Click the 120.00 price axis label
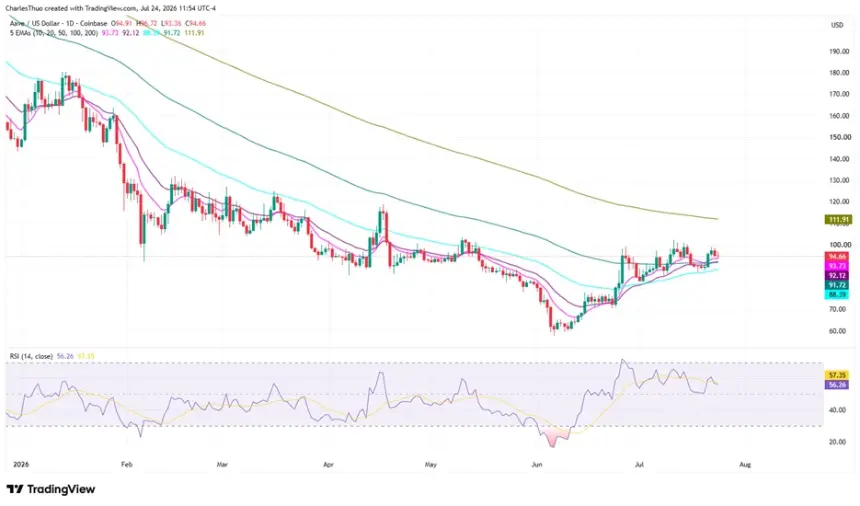Viewport: 860px width, 506px height. click(839, 202)
